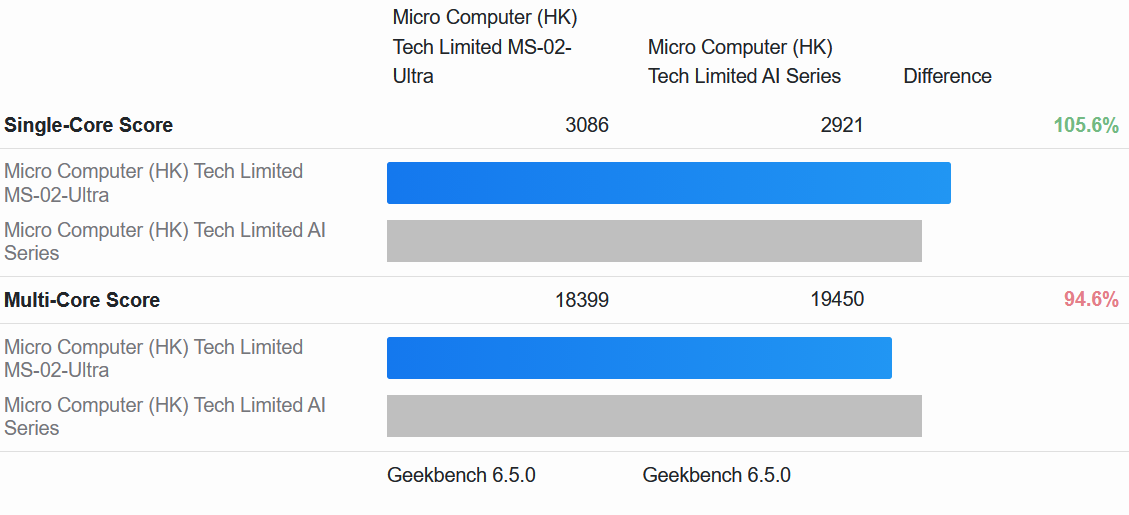
Task: Click the Single-Core Score row label
Action: 89,125
